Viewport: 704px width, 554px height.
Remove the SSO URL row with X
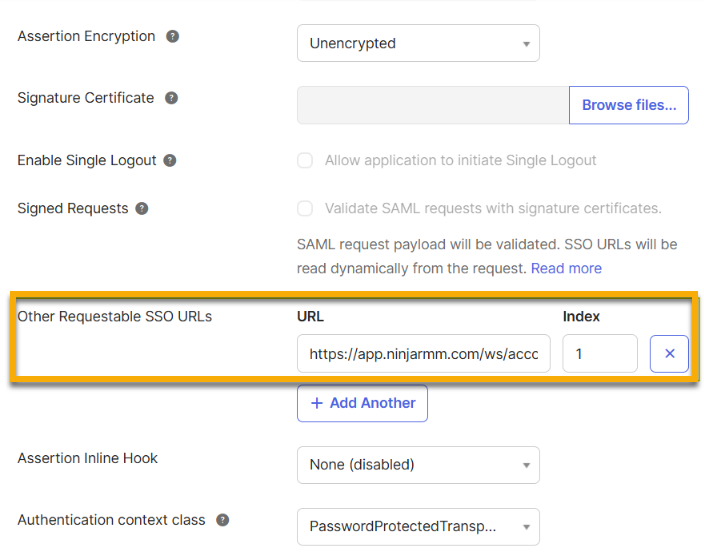click(x=669, y=354)
